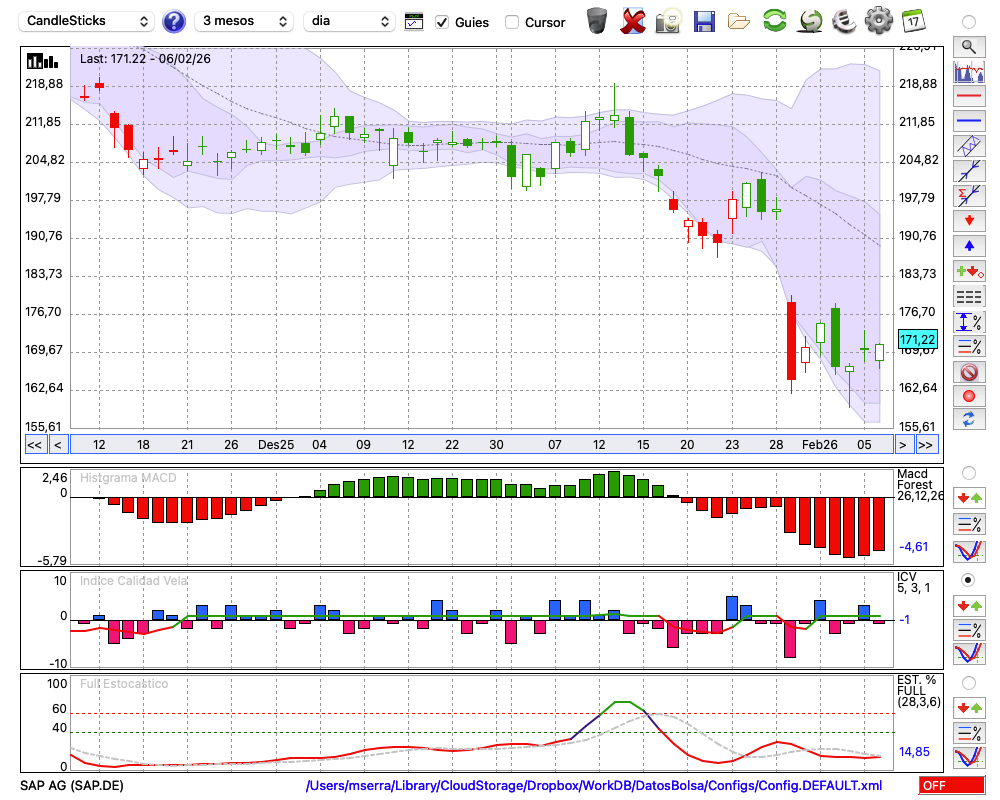
Task: Click 'Last: 171.22 - 06/02/26' text
Action: click(145, 59)
